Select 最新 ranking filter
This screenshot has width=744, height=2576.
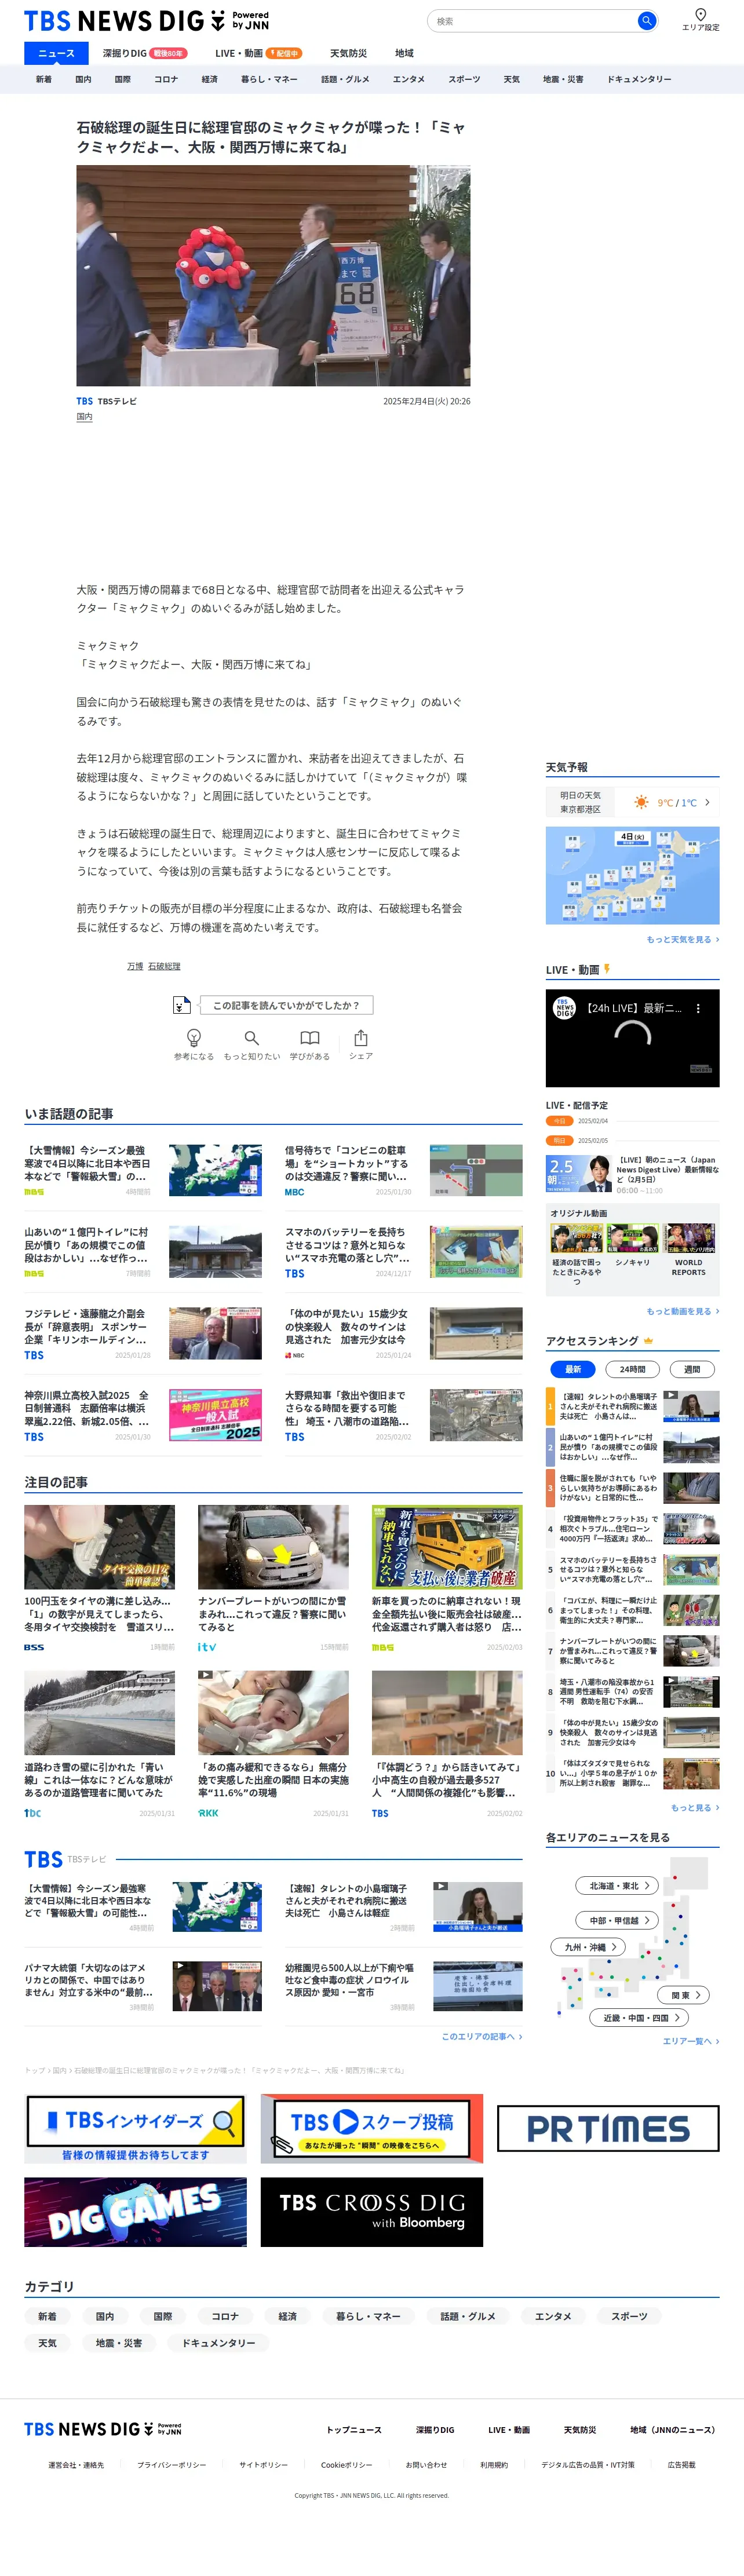pos(573,1369)
